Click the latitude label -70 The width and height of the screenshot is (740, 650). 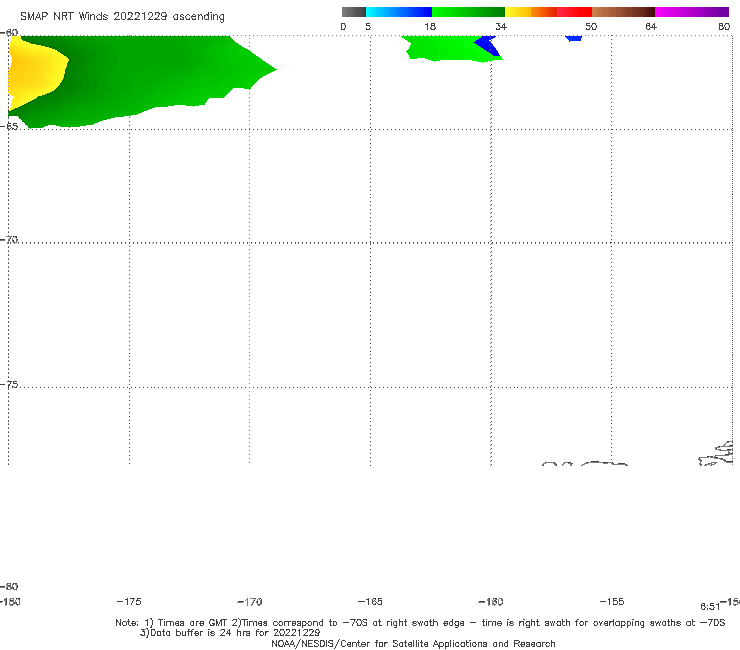point(9,240)
